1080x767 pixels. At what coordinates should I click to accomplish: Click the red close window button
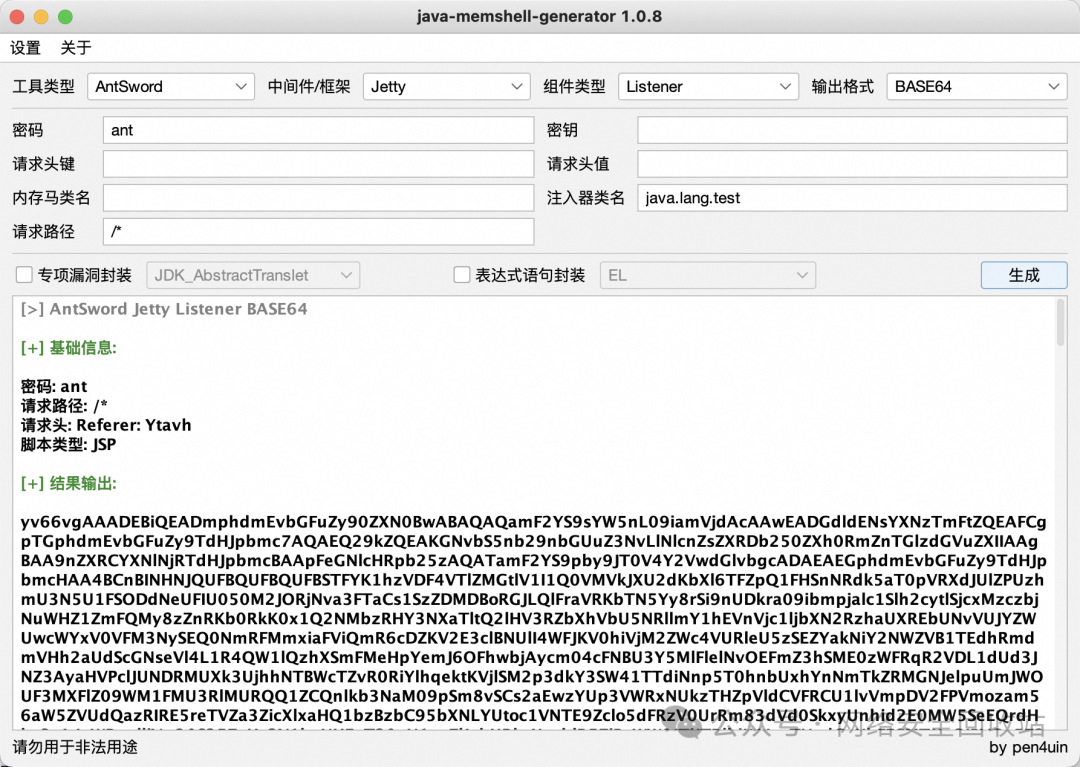pyautogui.click(x=17, y=17)
